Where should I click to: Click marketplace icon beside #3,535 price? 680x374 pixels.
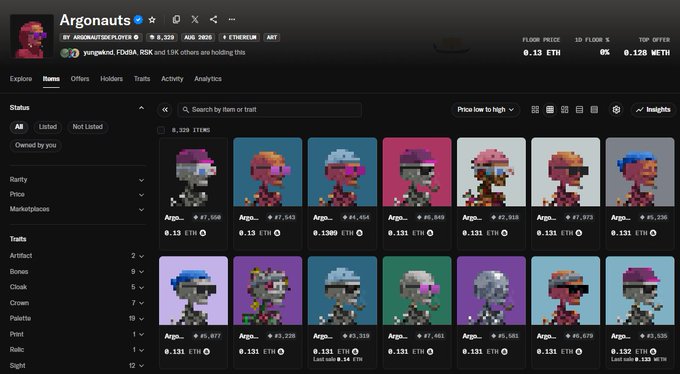coord(653,351)
